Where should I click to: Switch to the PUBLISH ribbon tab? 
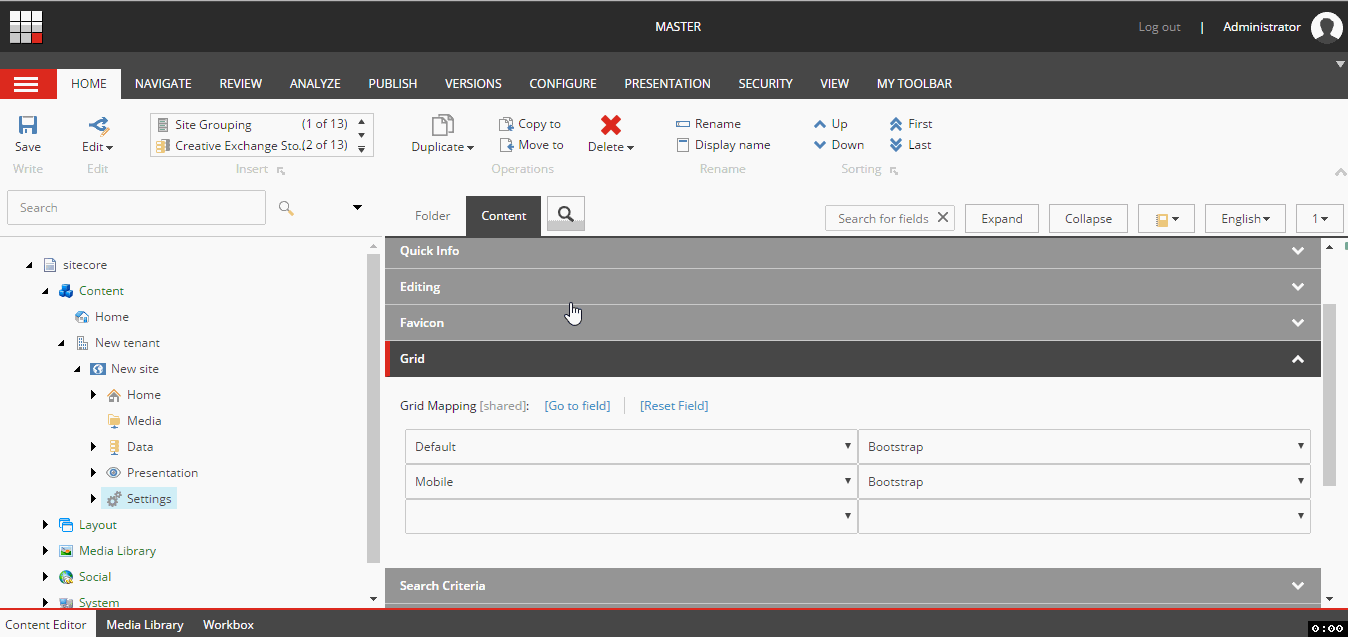393,84
